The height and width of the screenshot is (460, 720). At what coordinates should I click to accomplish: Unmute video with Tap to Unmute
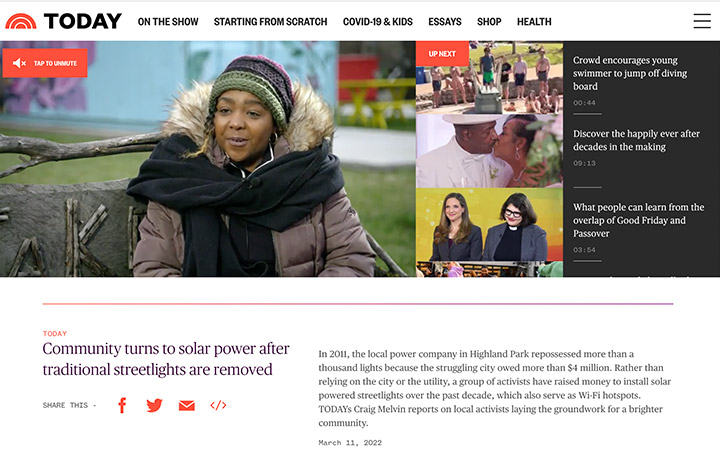(45, 63)
